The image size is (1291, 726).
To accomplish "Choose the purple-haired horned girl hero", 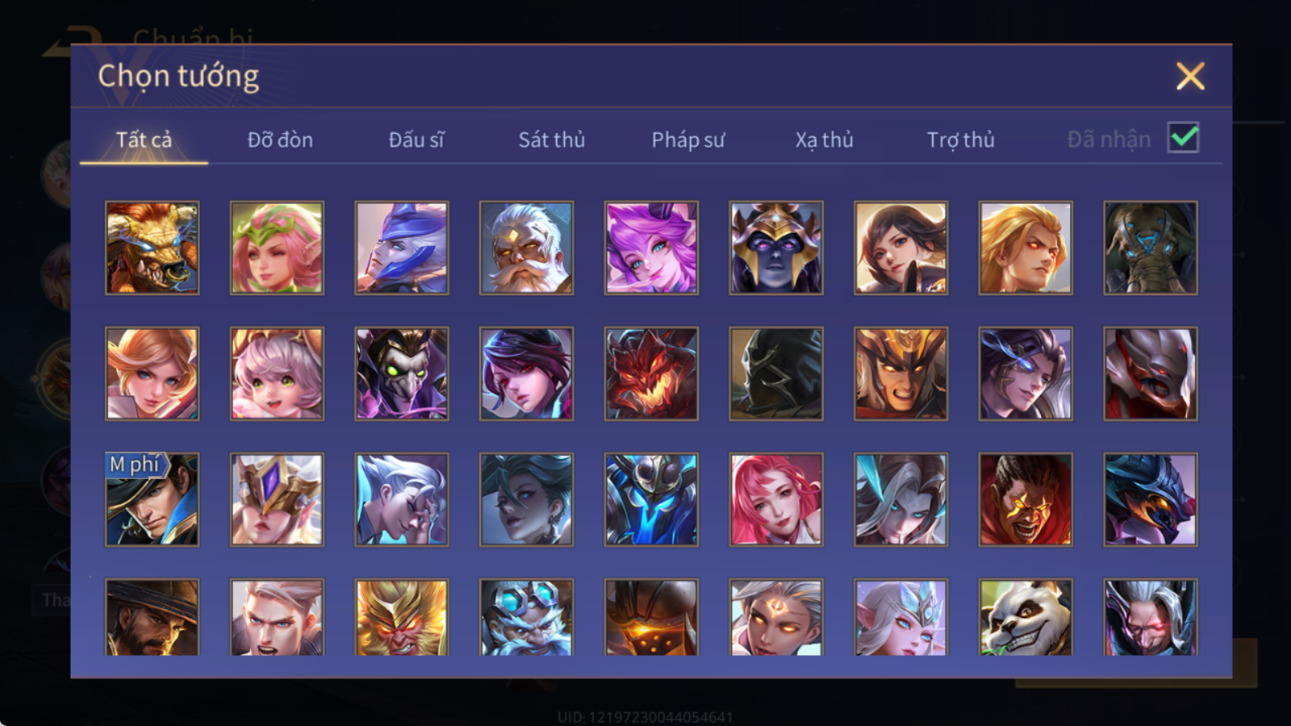I will 651,248.
